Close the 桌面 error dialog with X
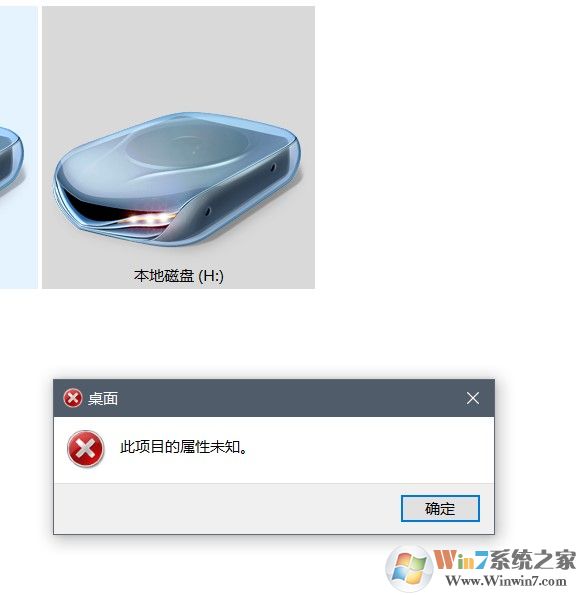 coord(473,398)
